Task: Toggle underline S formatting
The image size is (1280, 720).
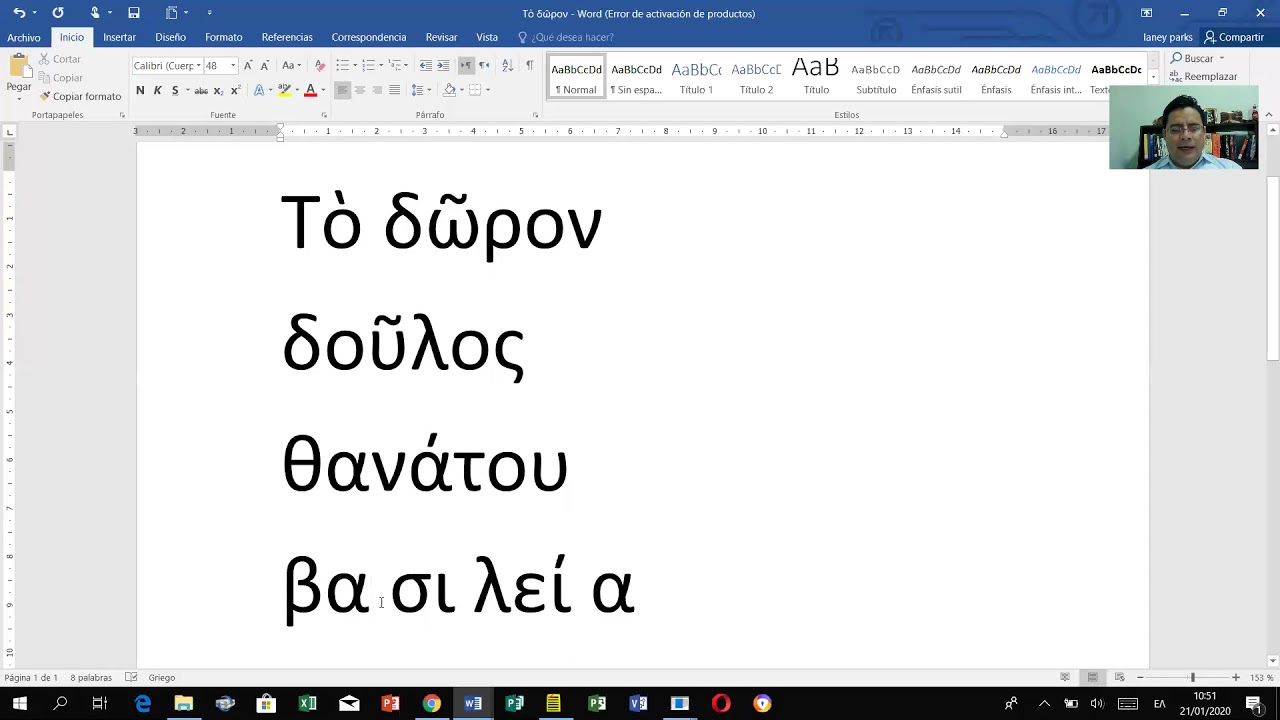Action: [x=175, y=90]
